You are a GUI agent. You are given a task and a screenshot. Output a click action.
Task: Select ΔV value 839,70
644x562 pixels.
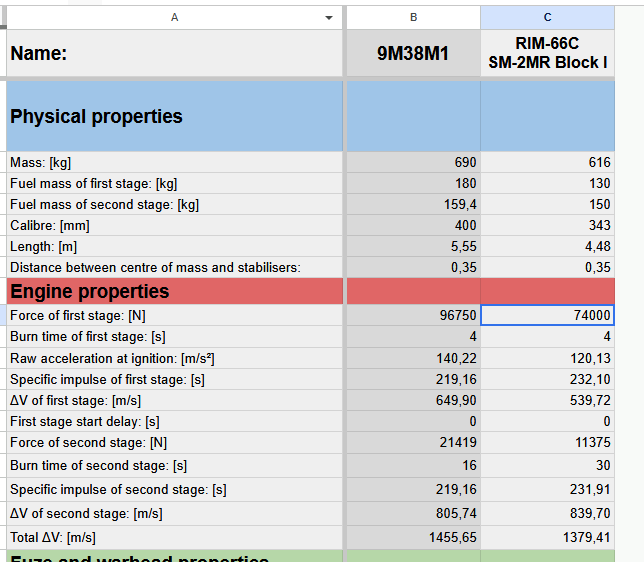pyautogui.click(x=547, y=513)
